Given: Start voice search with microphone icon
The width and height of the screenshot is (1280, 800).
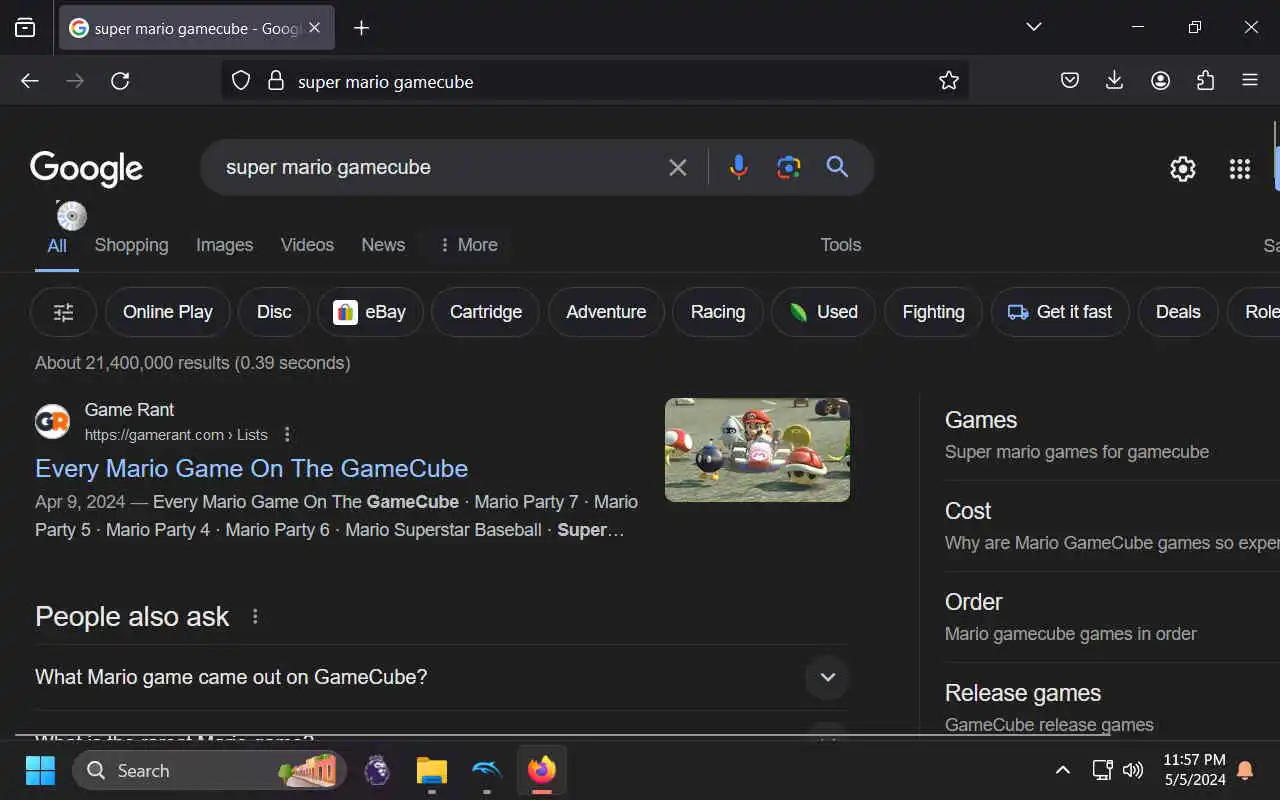Looking at the screenshot, I should tap(739, 167).
